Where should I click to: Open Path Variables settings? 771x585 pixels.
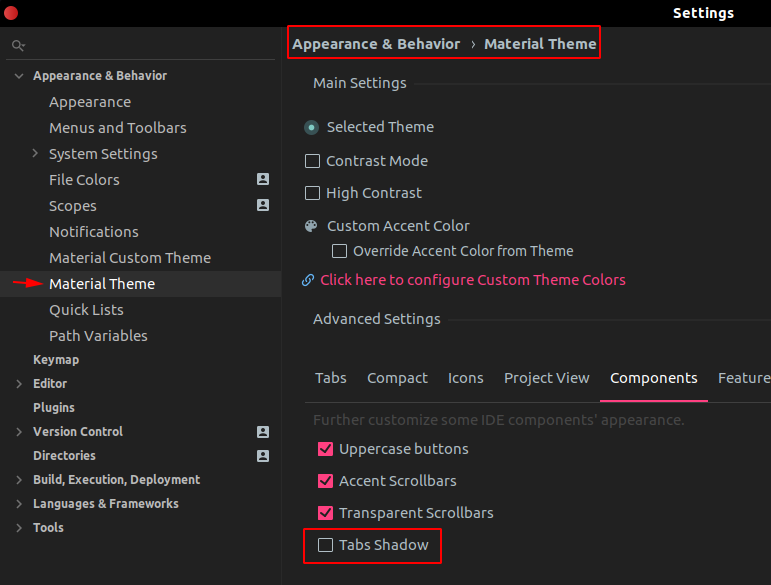(98, 336)
